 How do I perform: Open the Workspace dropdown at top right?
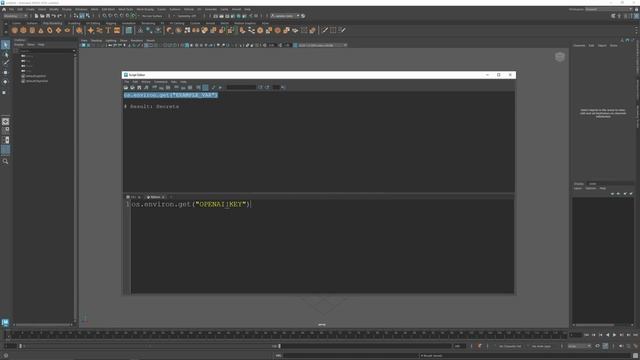point(608,9)
